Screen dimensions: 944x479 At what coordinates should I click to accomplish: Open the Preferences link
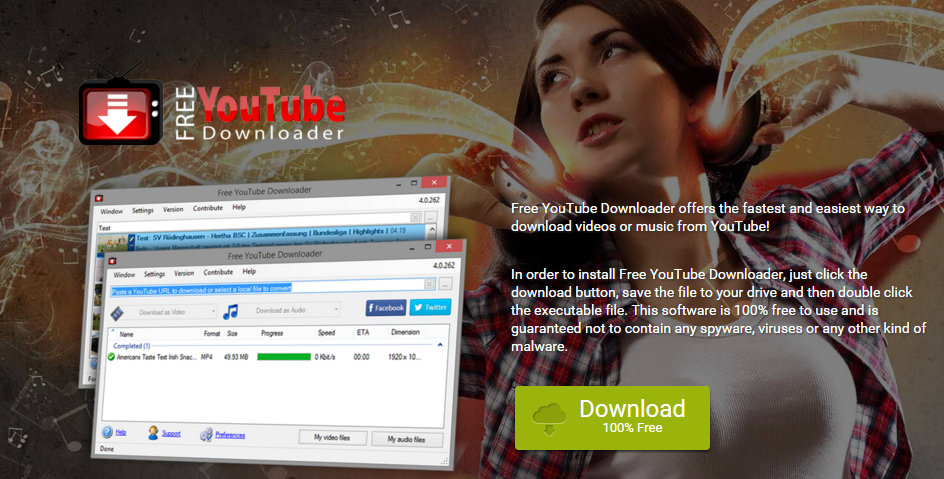click(230, 435)
